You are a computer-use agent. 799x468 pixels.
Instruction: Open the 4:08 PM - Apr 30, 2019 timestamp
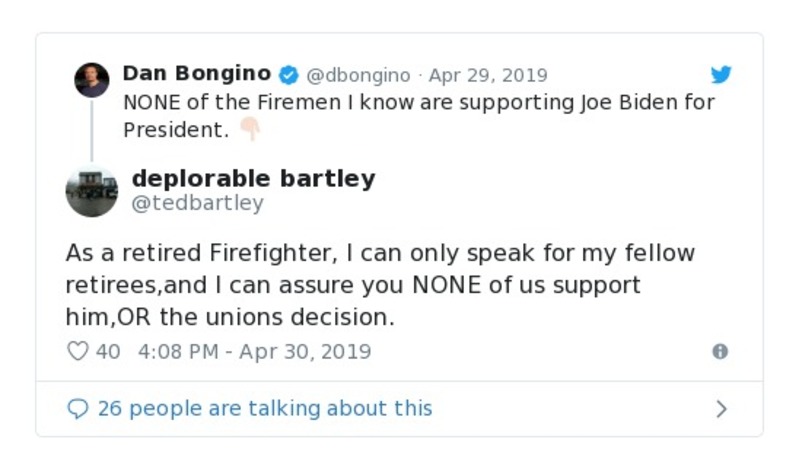(x=254, y=351)
